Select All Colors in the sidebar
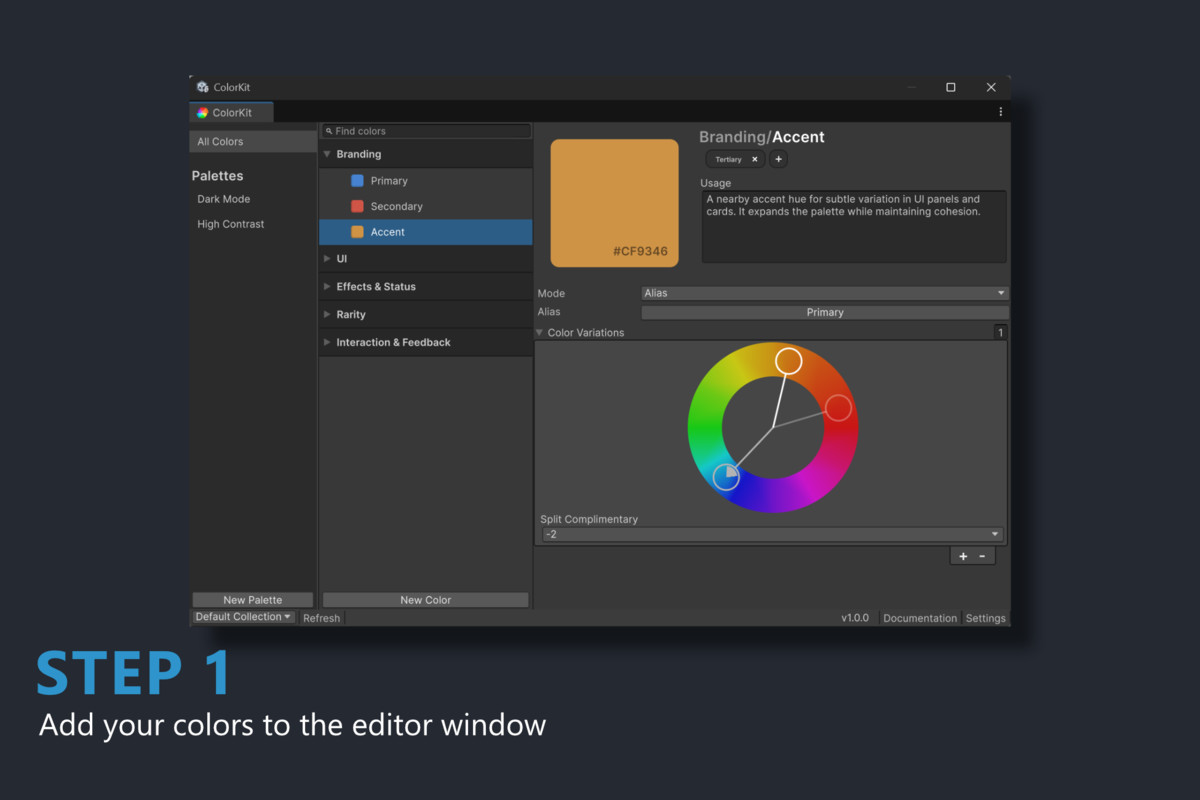The height and width of the screenshot is (800, 1200). pyautogui.click(x=220, y=141)
